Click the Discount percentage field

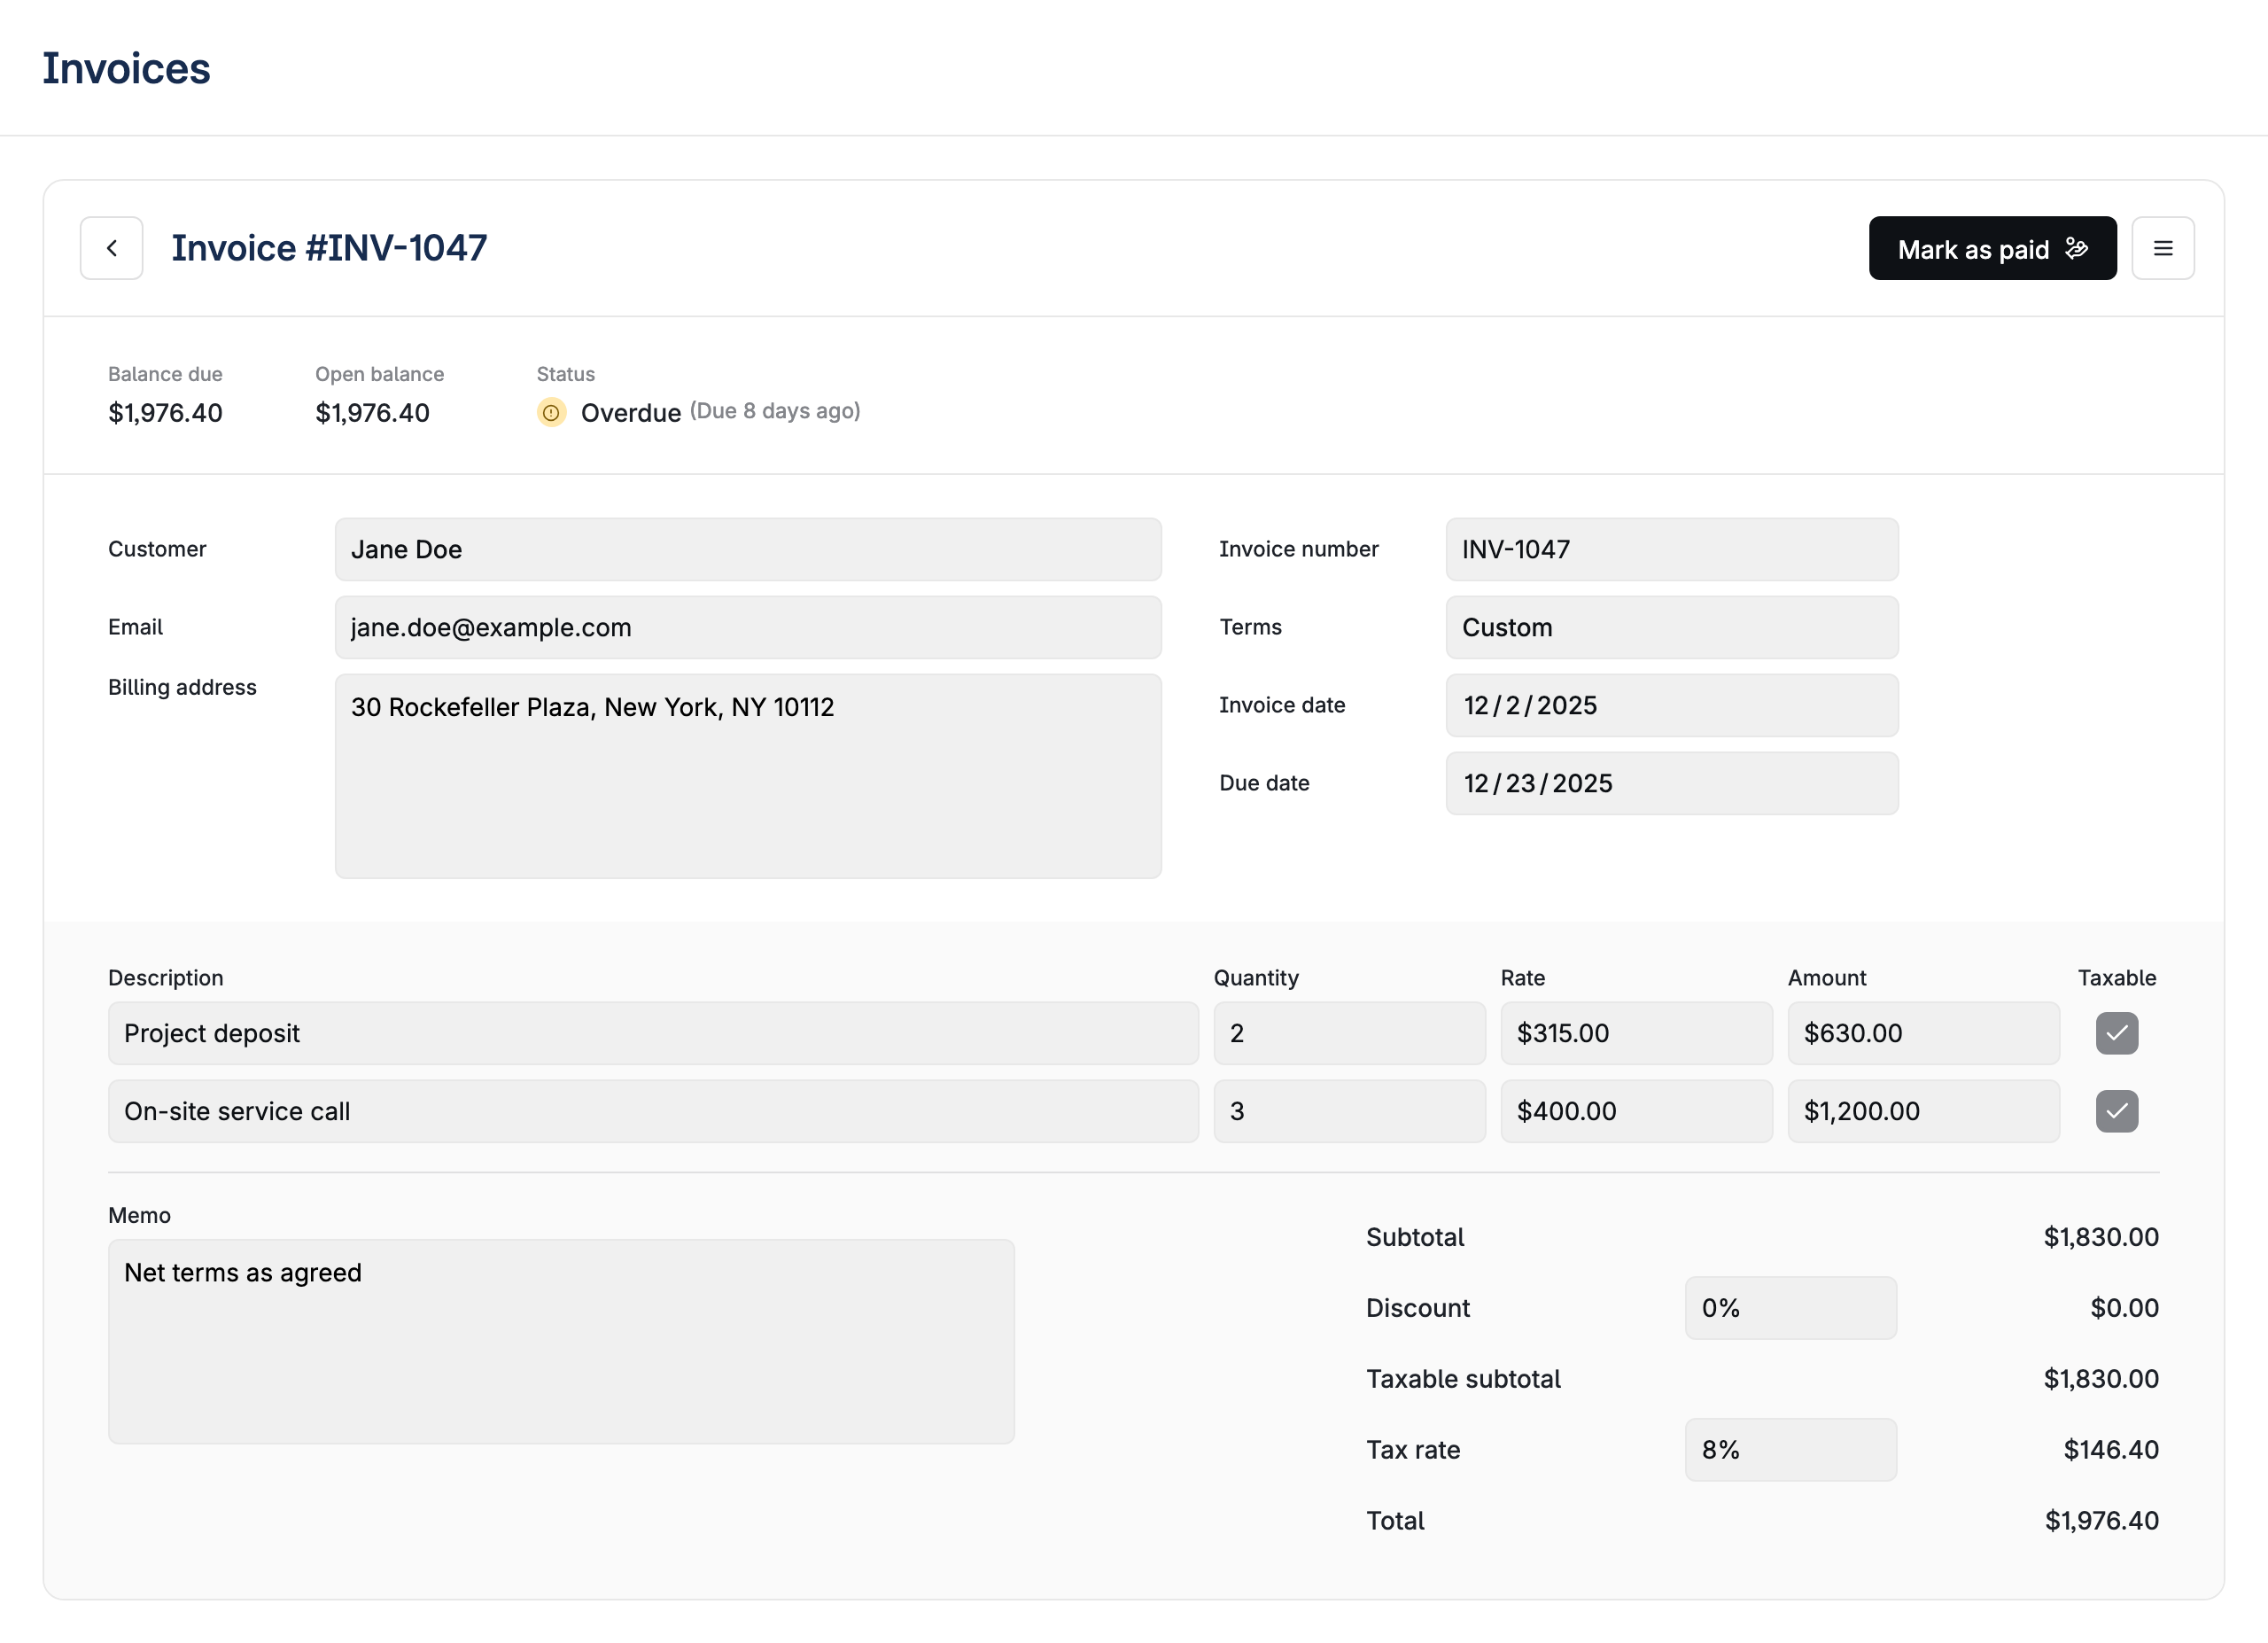(x=1791, y=1308)
